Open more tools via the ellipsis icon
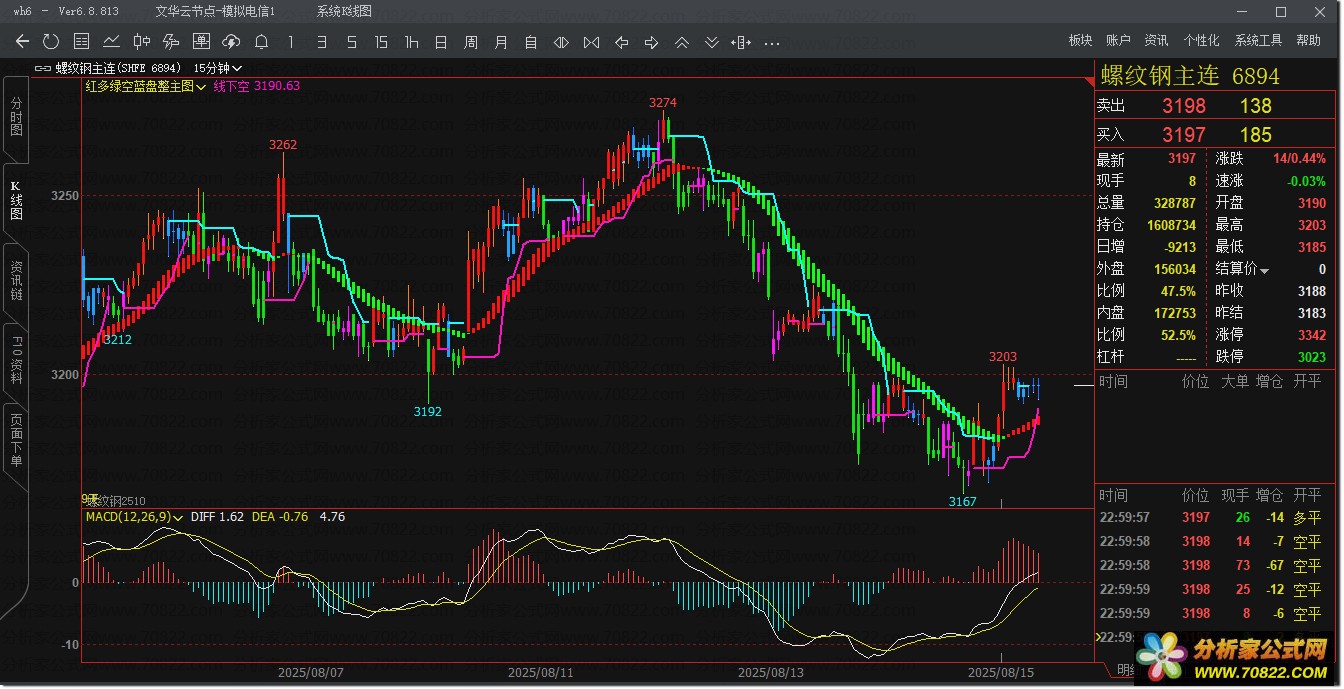This screenshot has height=689, width=1344. (x=771, y=43)
